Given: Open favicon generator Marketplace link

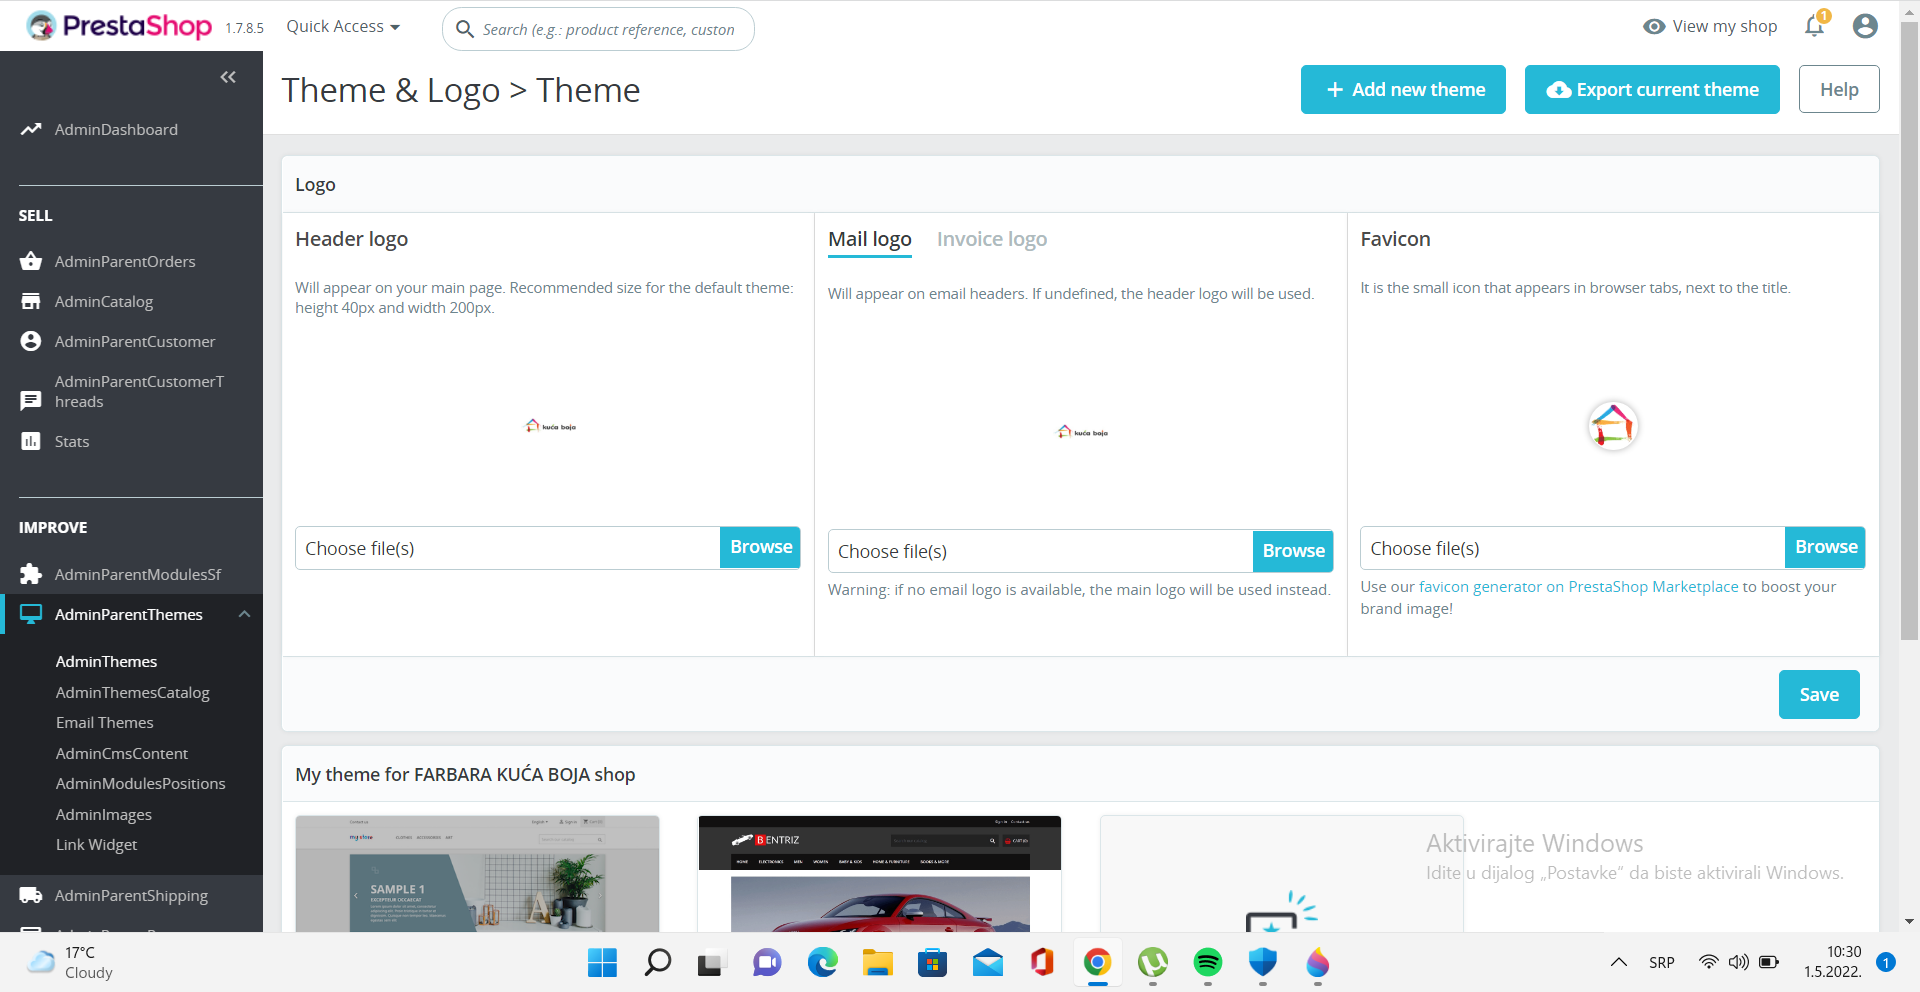Looking at the screenshot, I should pos(1578,587).
